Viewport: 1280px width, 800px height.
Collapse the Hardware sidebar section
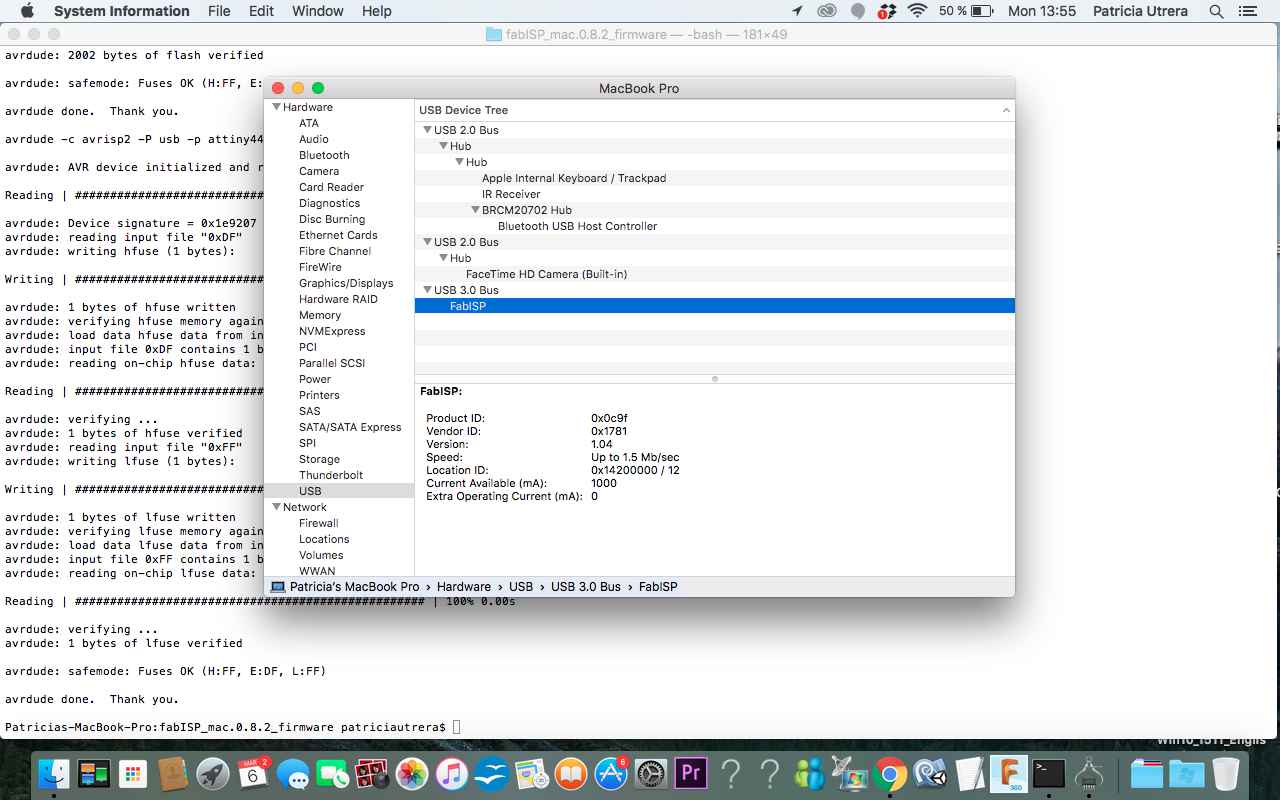[276, 107]
